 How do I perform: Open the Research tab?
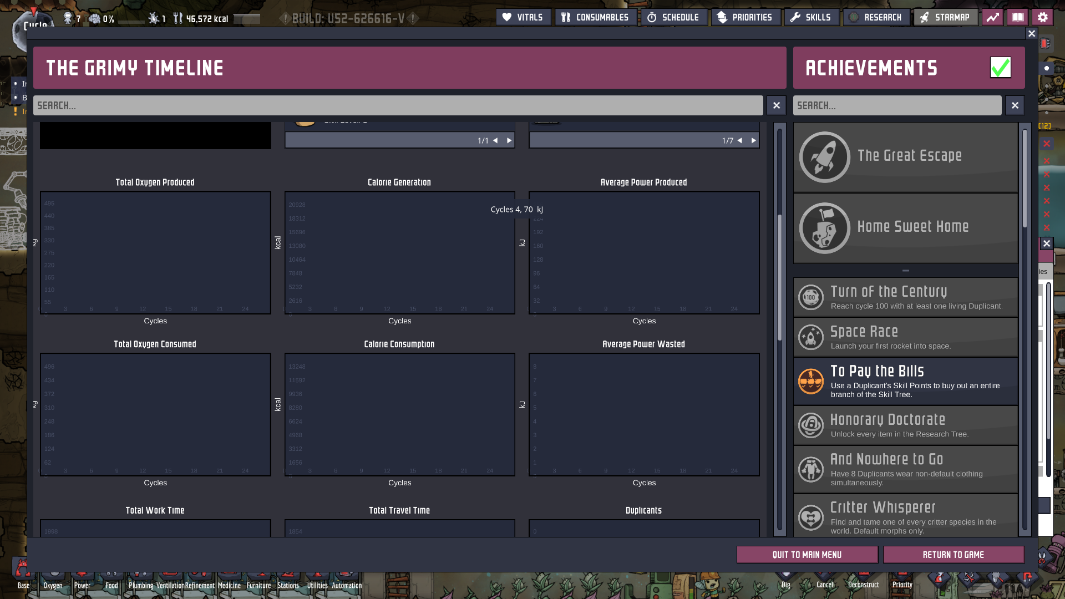(x=875, y=17)
